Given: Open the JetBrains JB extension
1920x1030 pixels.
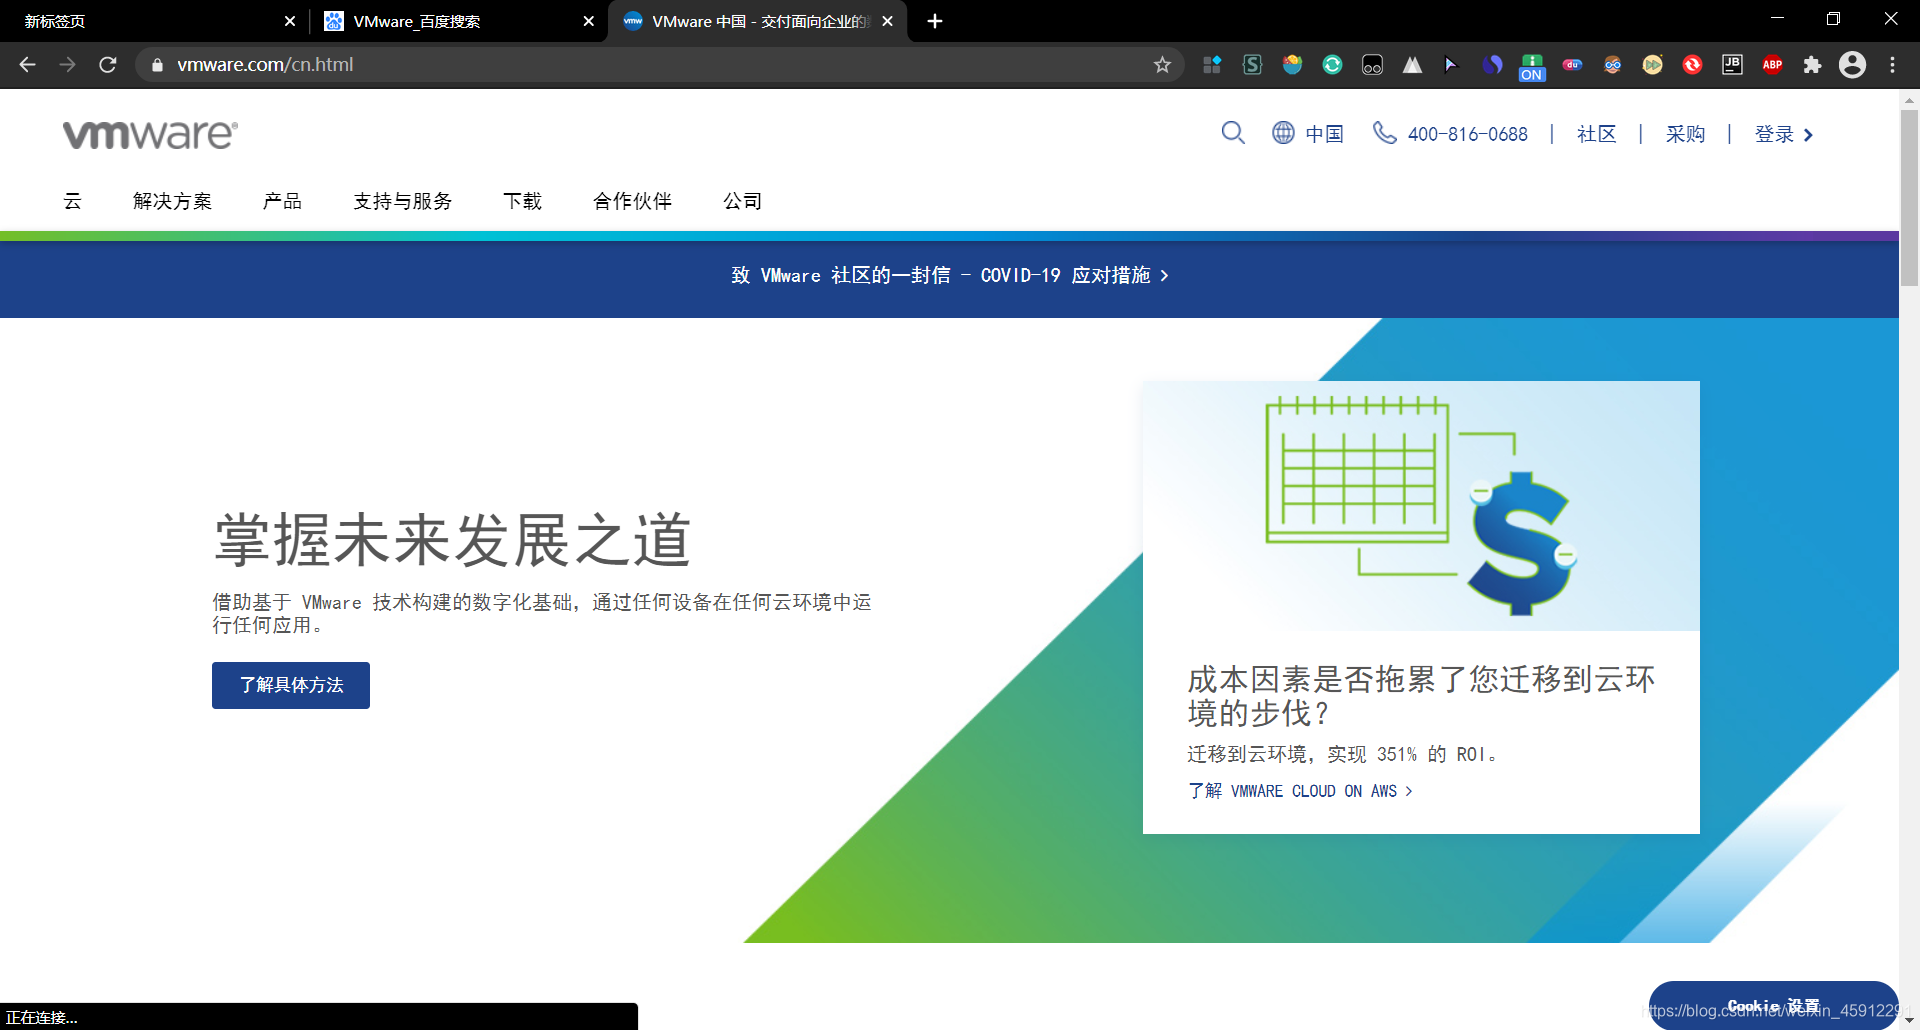Looking at the screenshot, I should (x=1732, y=65).
